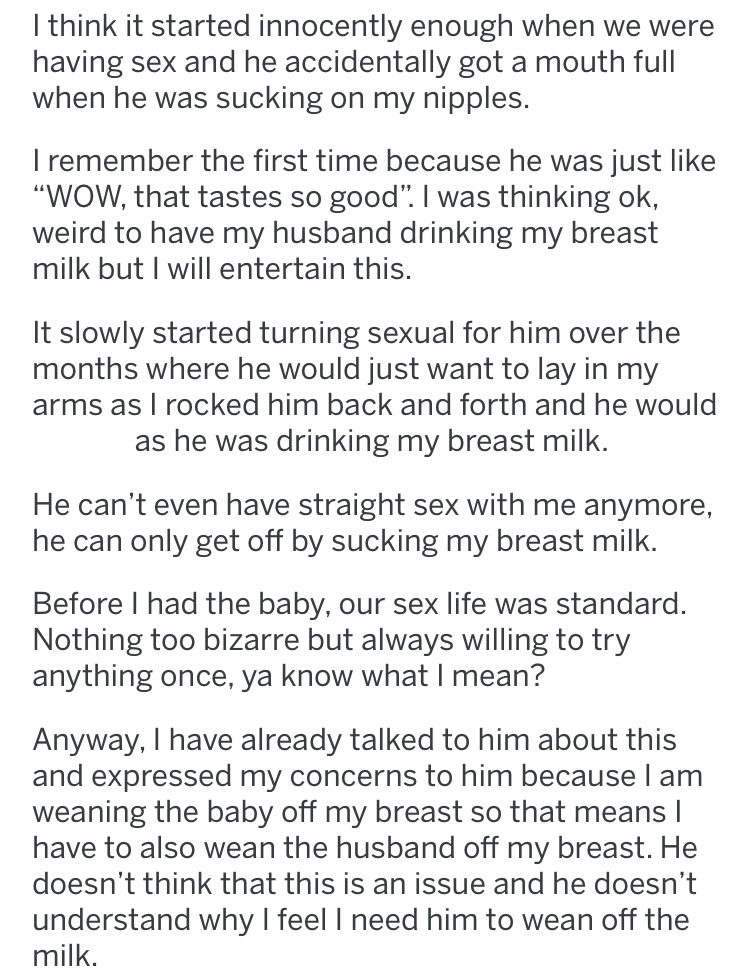Click the line starting "weaning the baby off"
This screenshot has width=750, height=973.
click(357, 812)
